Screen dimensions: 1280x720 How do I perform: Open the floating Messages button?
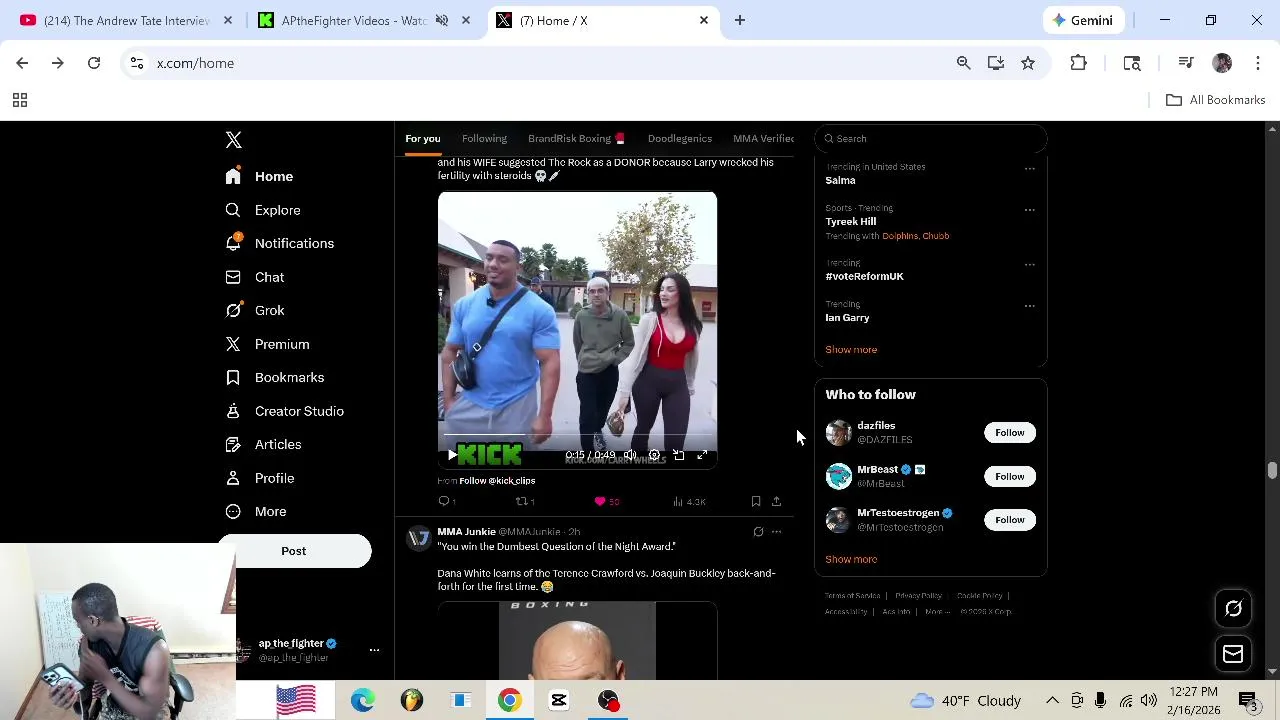coord(1233,654)
